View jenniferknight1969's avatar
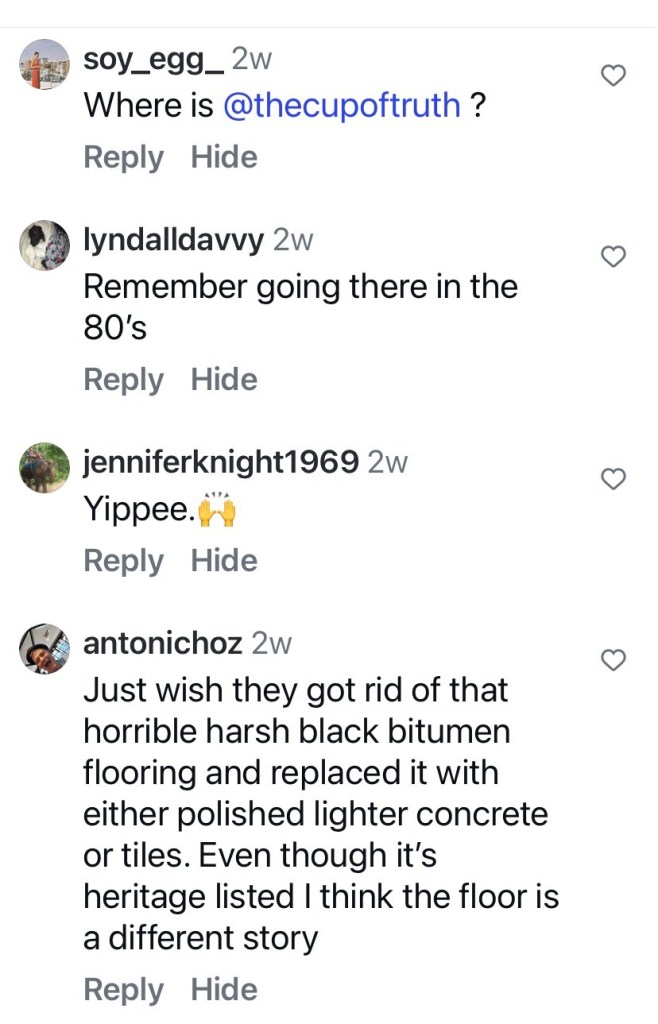658x1024 pixels. (45, 468)
